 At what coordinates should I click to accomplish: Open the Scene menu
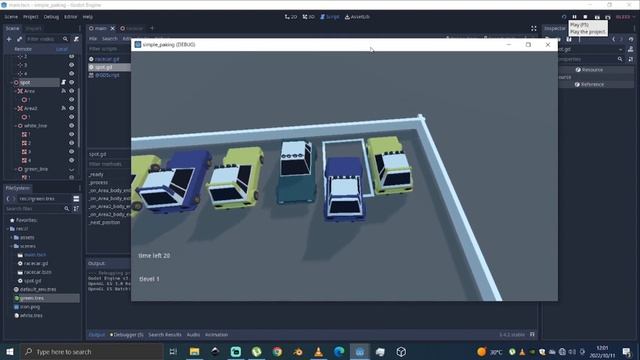11,17
